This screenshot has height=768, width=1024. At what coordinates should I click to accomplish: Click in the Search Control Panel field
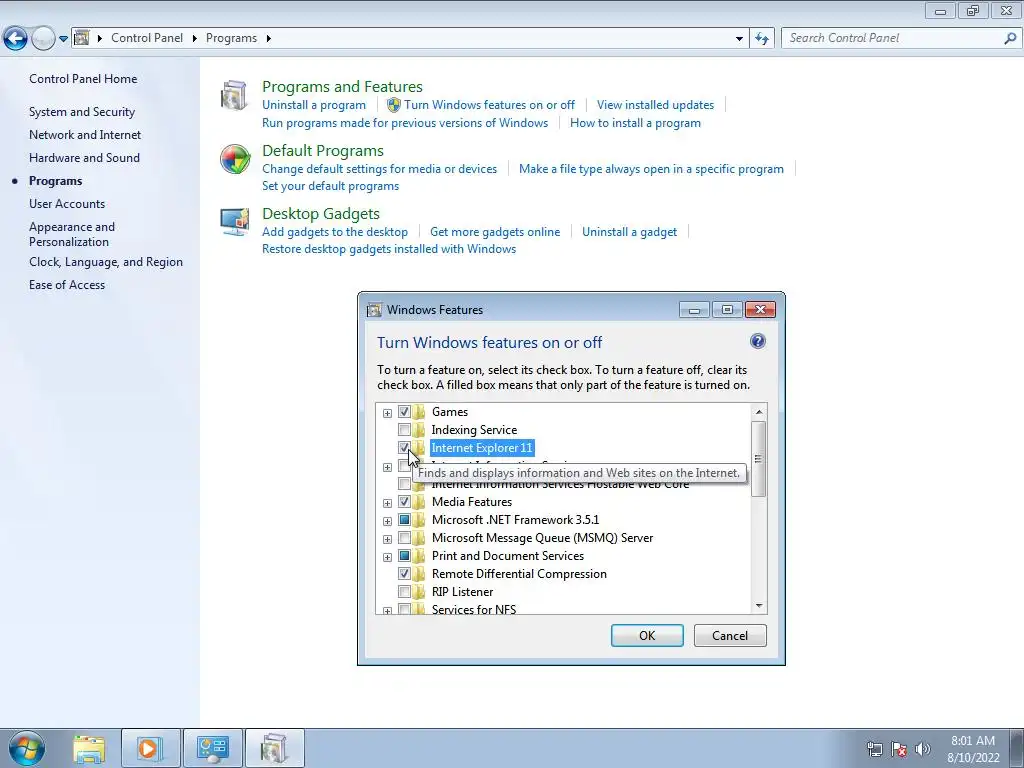(x=892, y=39)
